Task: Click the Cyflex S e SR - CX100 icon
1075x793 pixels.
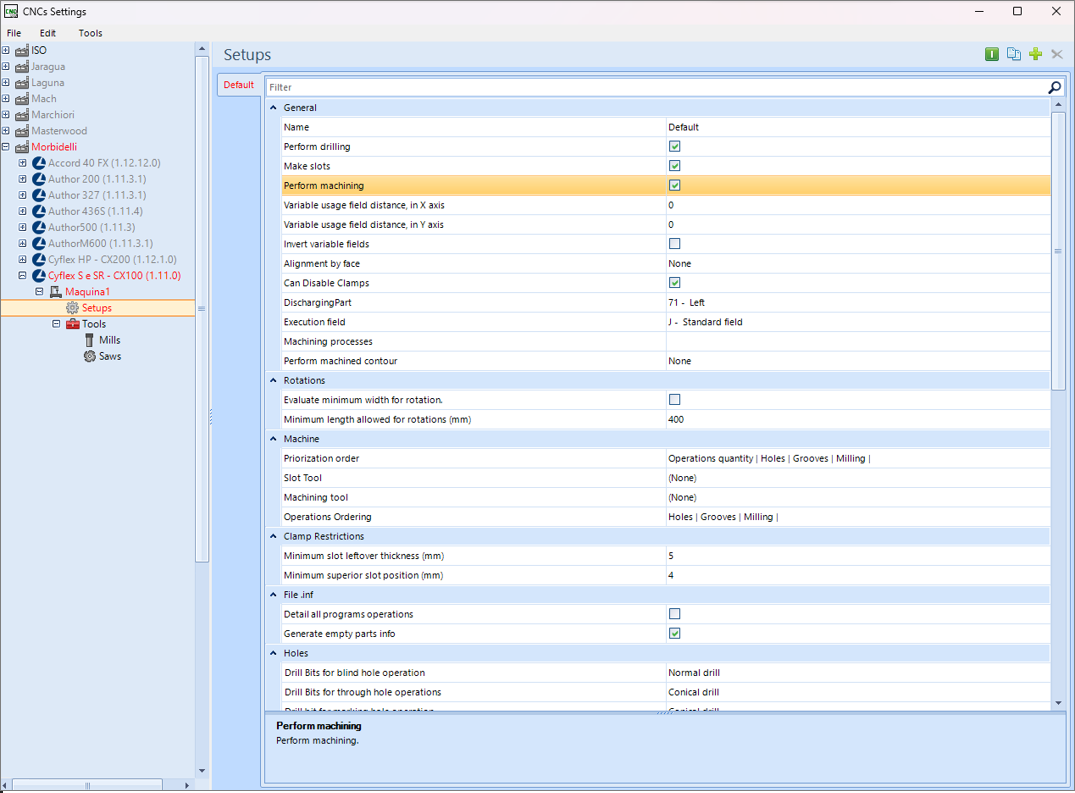Action: (x=39, y=276)
